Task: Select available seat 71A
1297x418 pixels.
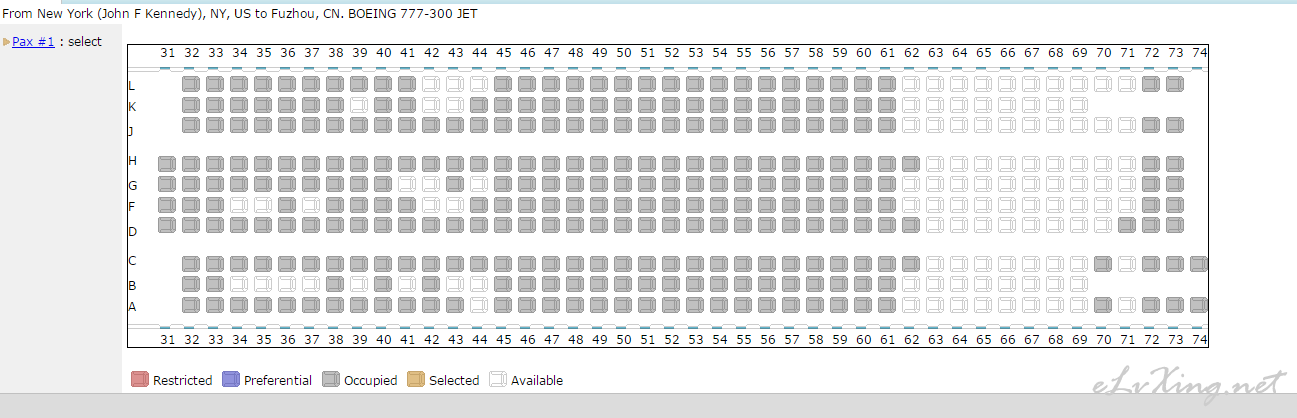Action: 1127,304
